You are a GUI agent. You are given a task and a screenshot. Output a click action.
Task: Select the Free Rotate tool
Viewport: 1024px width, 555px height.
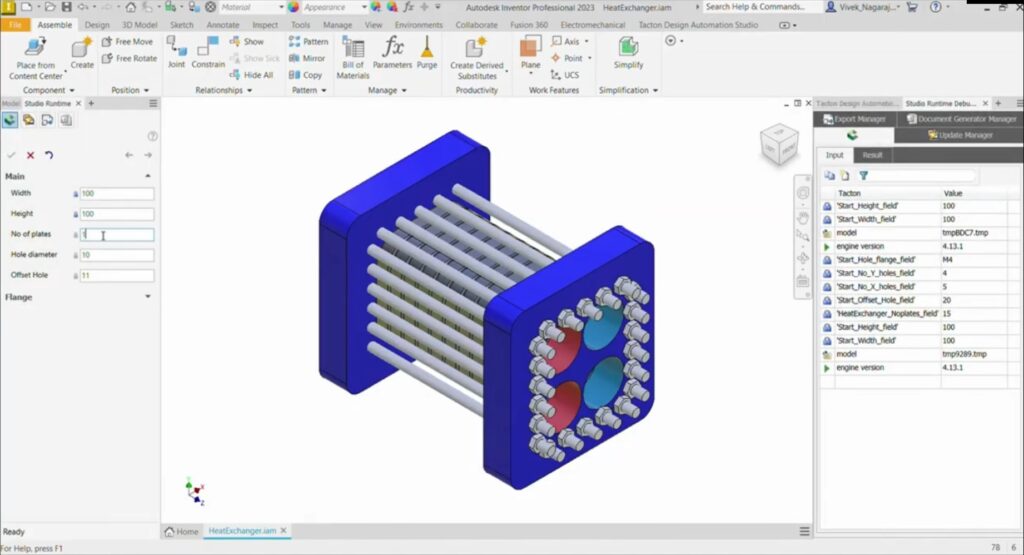pyautogui.click(x=129, y=58)
